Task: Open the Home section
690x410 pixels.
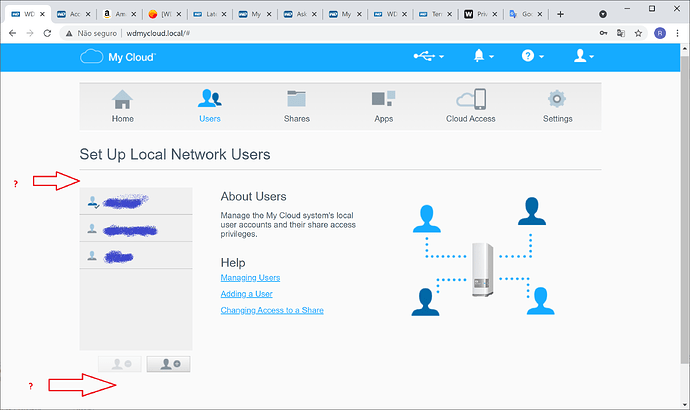Action: [x=122, y=106]
